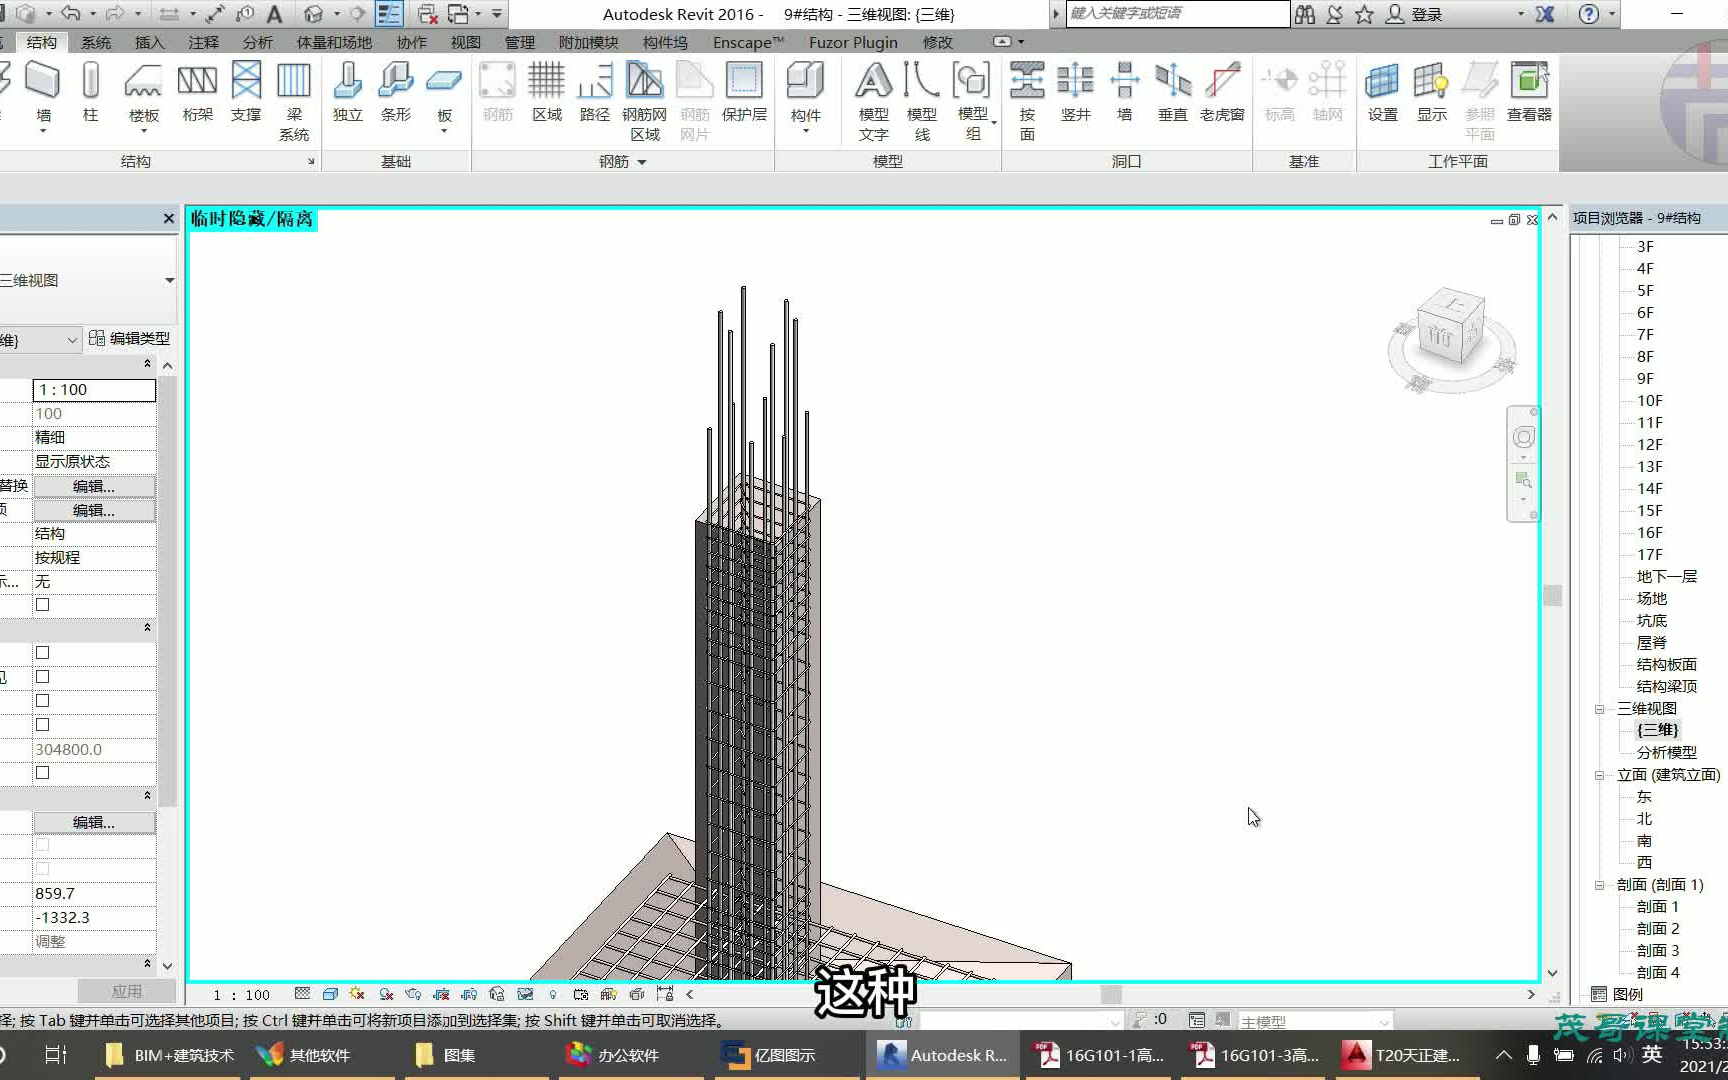Viewport: 1728px width, 1080px height.
Task: Switch to the 插入 ribbon tab
Action: [148, 42]
